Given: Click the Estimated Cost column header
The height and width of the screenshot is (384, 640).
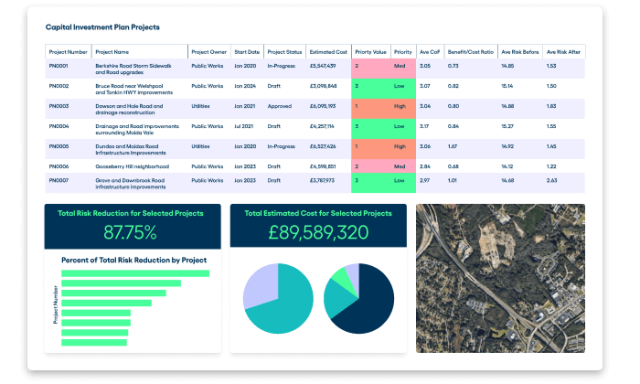Looking at the screenshot, I should coord(328,52).
